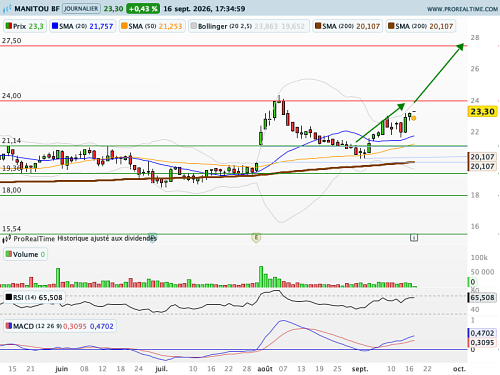
Task: Toggle the Volume 0 legend
Action: point(25,254)
